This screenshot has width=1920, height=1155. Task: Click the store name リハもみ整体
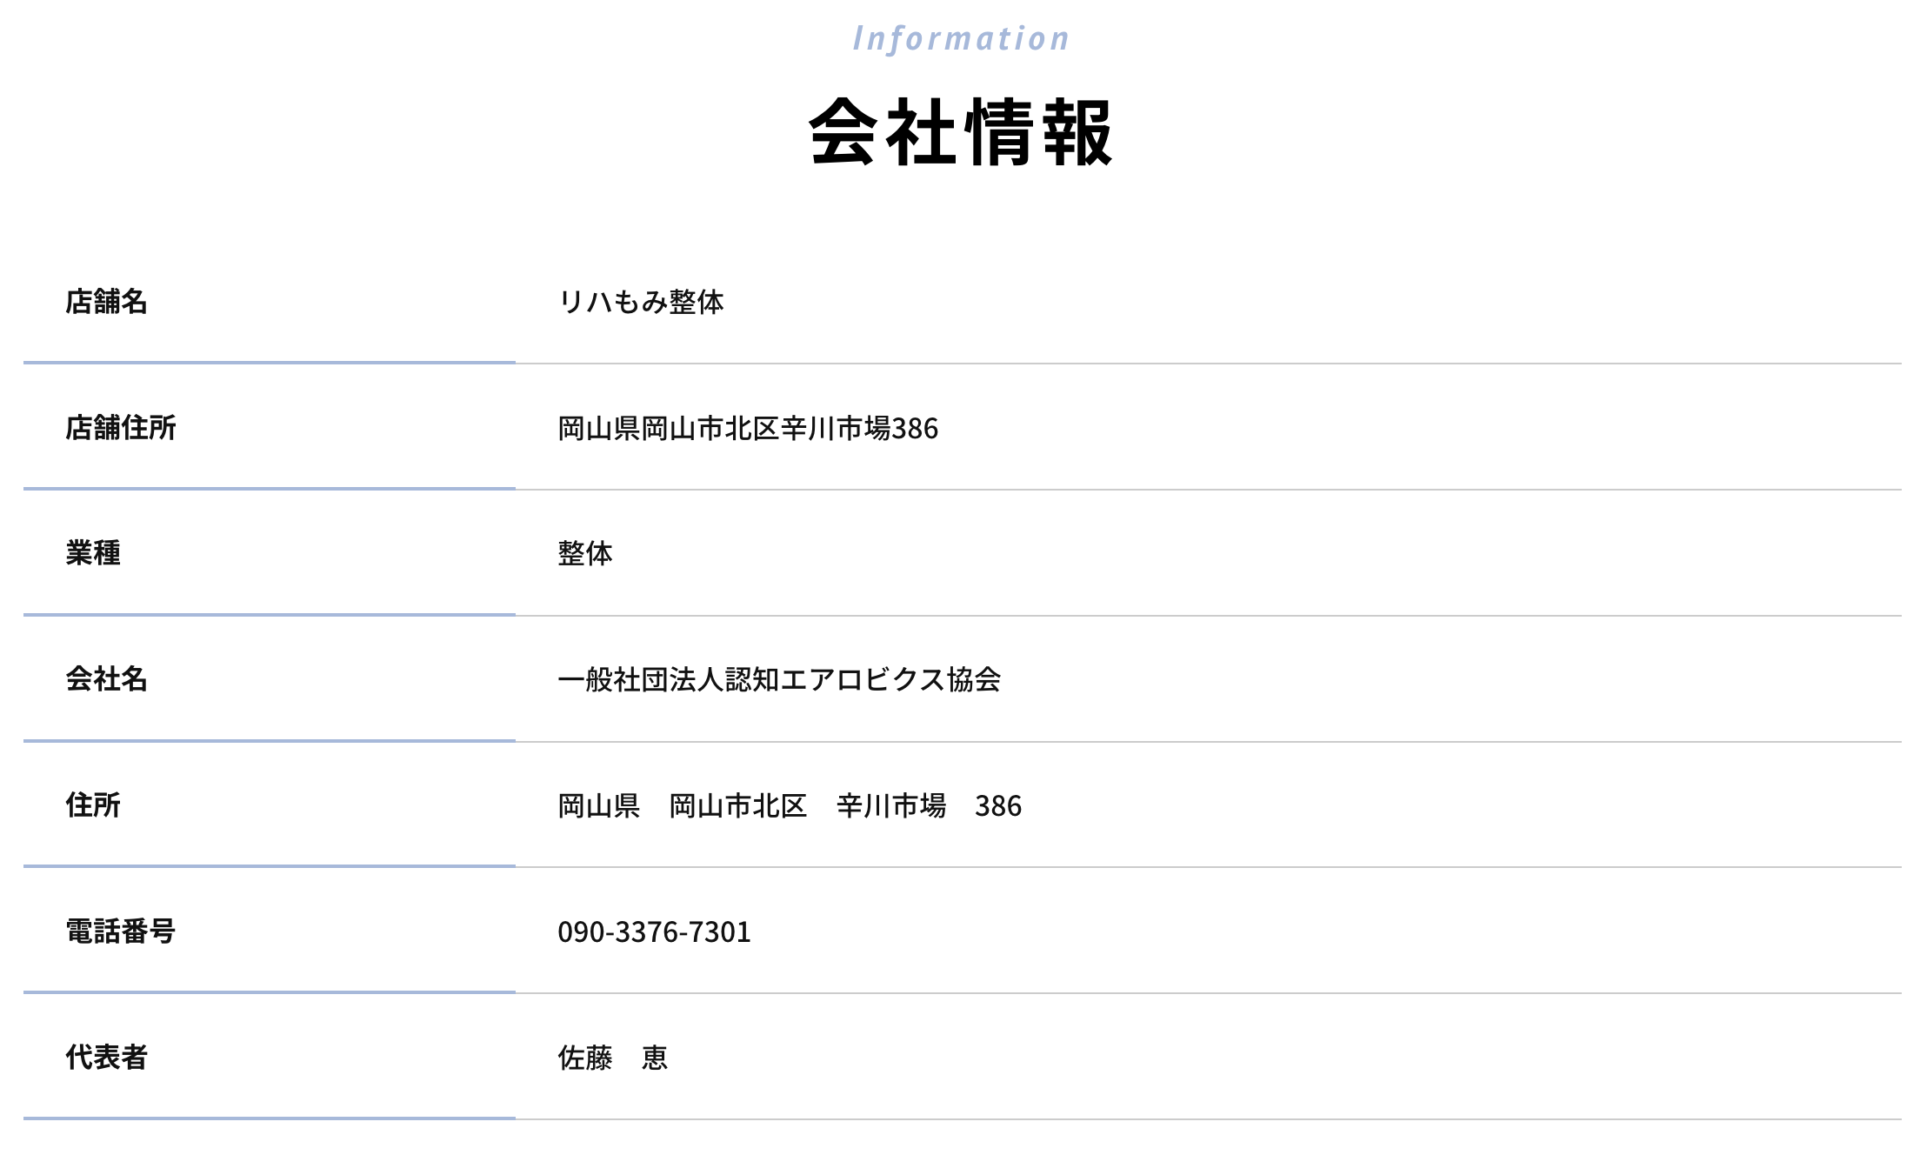pyautogui.click(x=640, y=301)
